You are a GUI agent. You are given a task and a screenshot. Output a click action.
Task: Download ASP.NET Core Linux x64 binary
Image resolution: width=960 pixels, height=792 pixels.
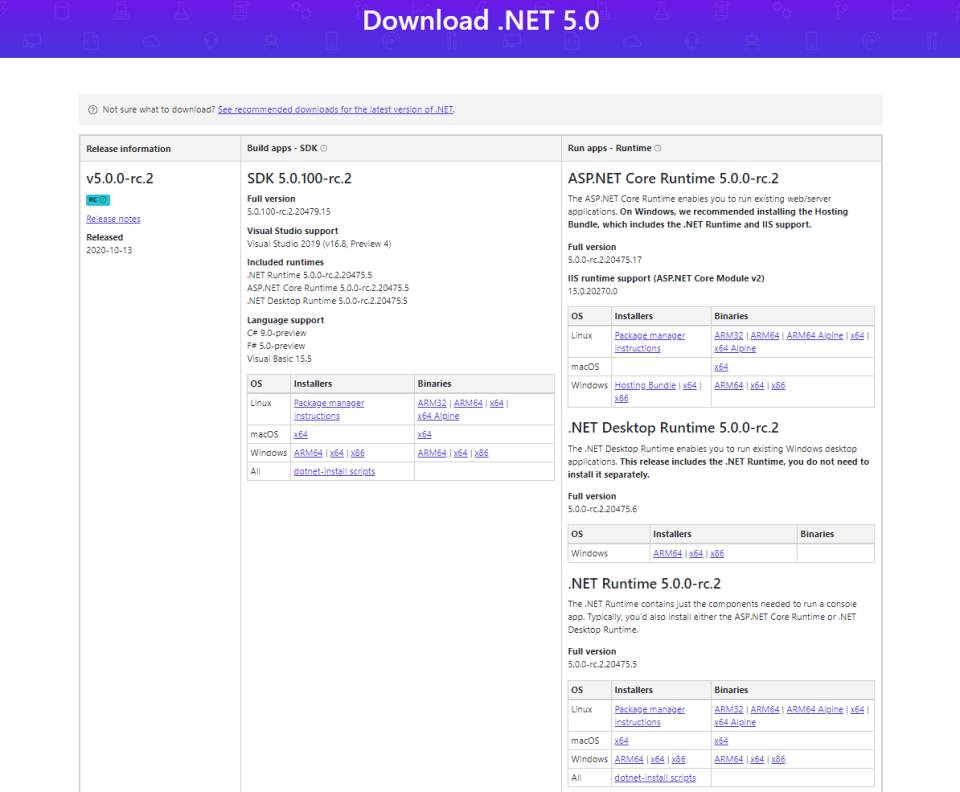(x=857, y=336)
